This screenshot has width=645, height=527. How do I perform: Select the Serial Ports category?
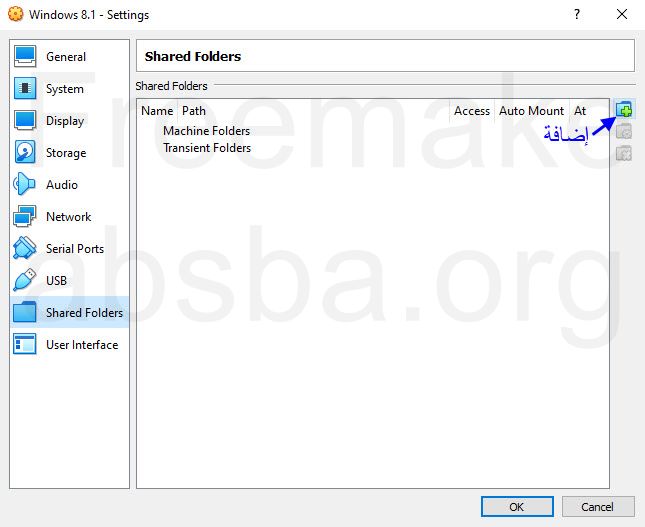click(70, 248)
